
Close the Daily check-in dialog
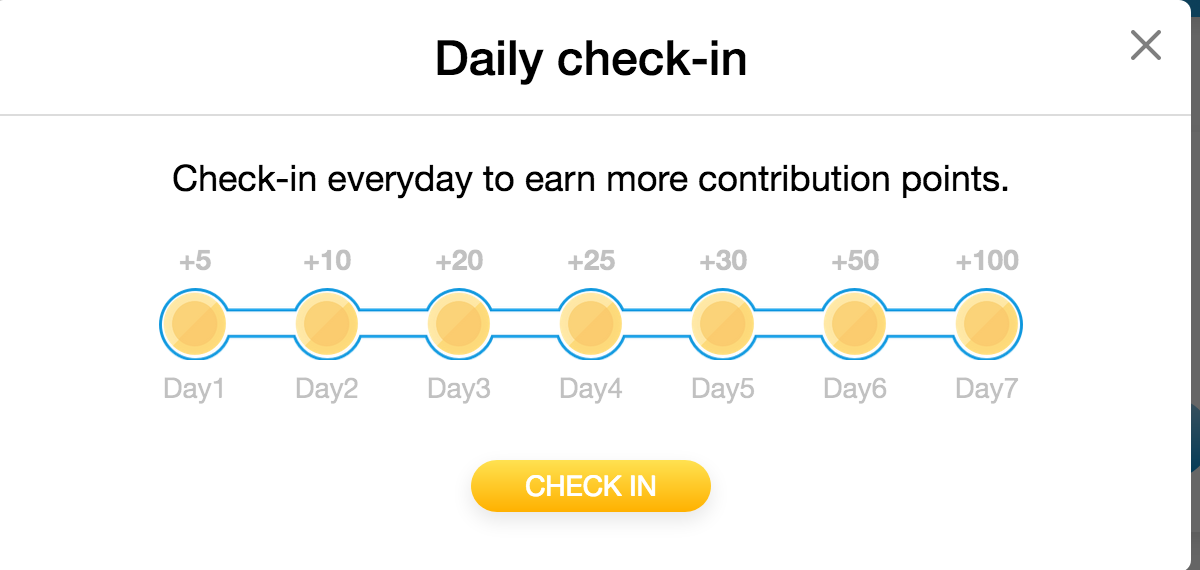tap(1145, 45)
